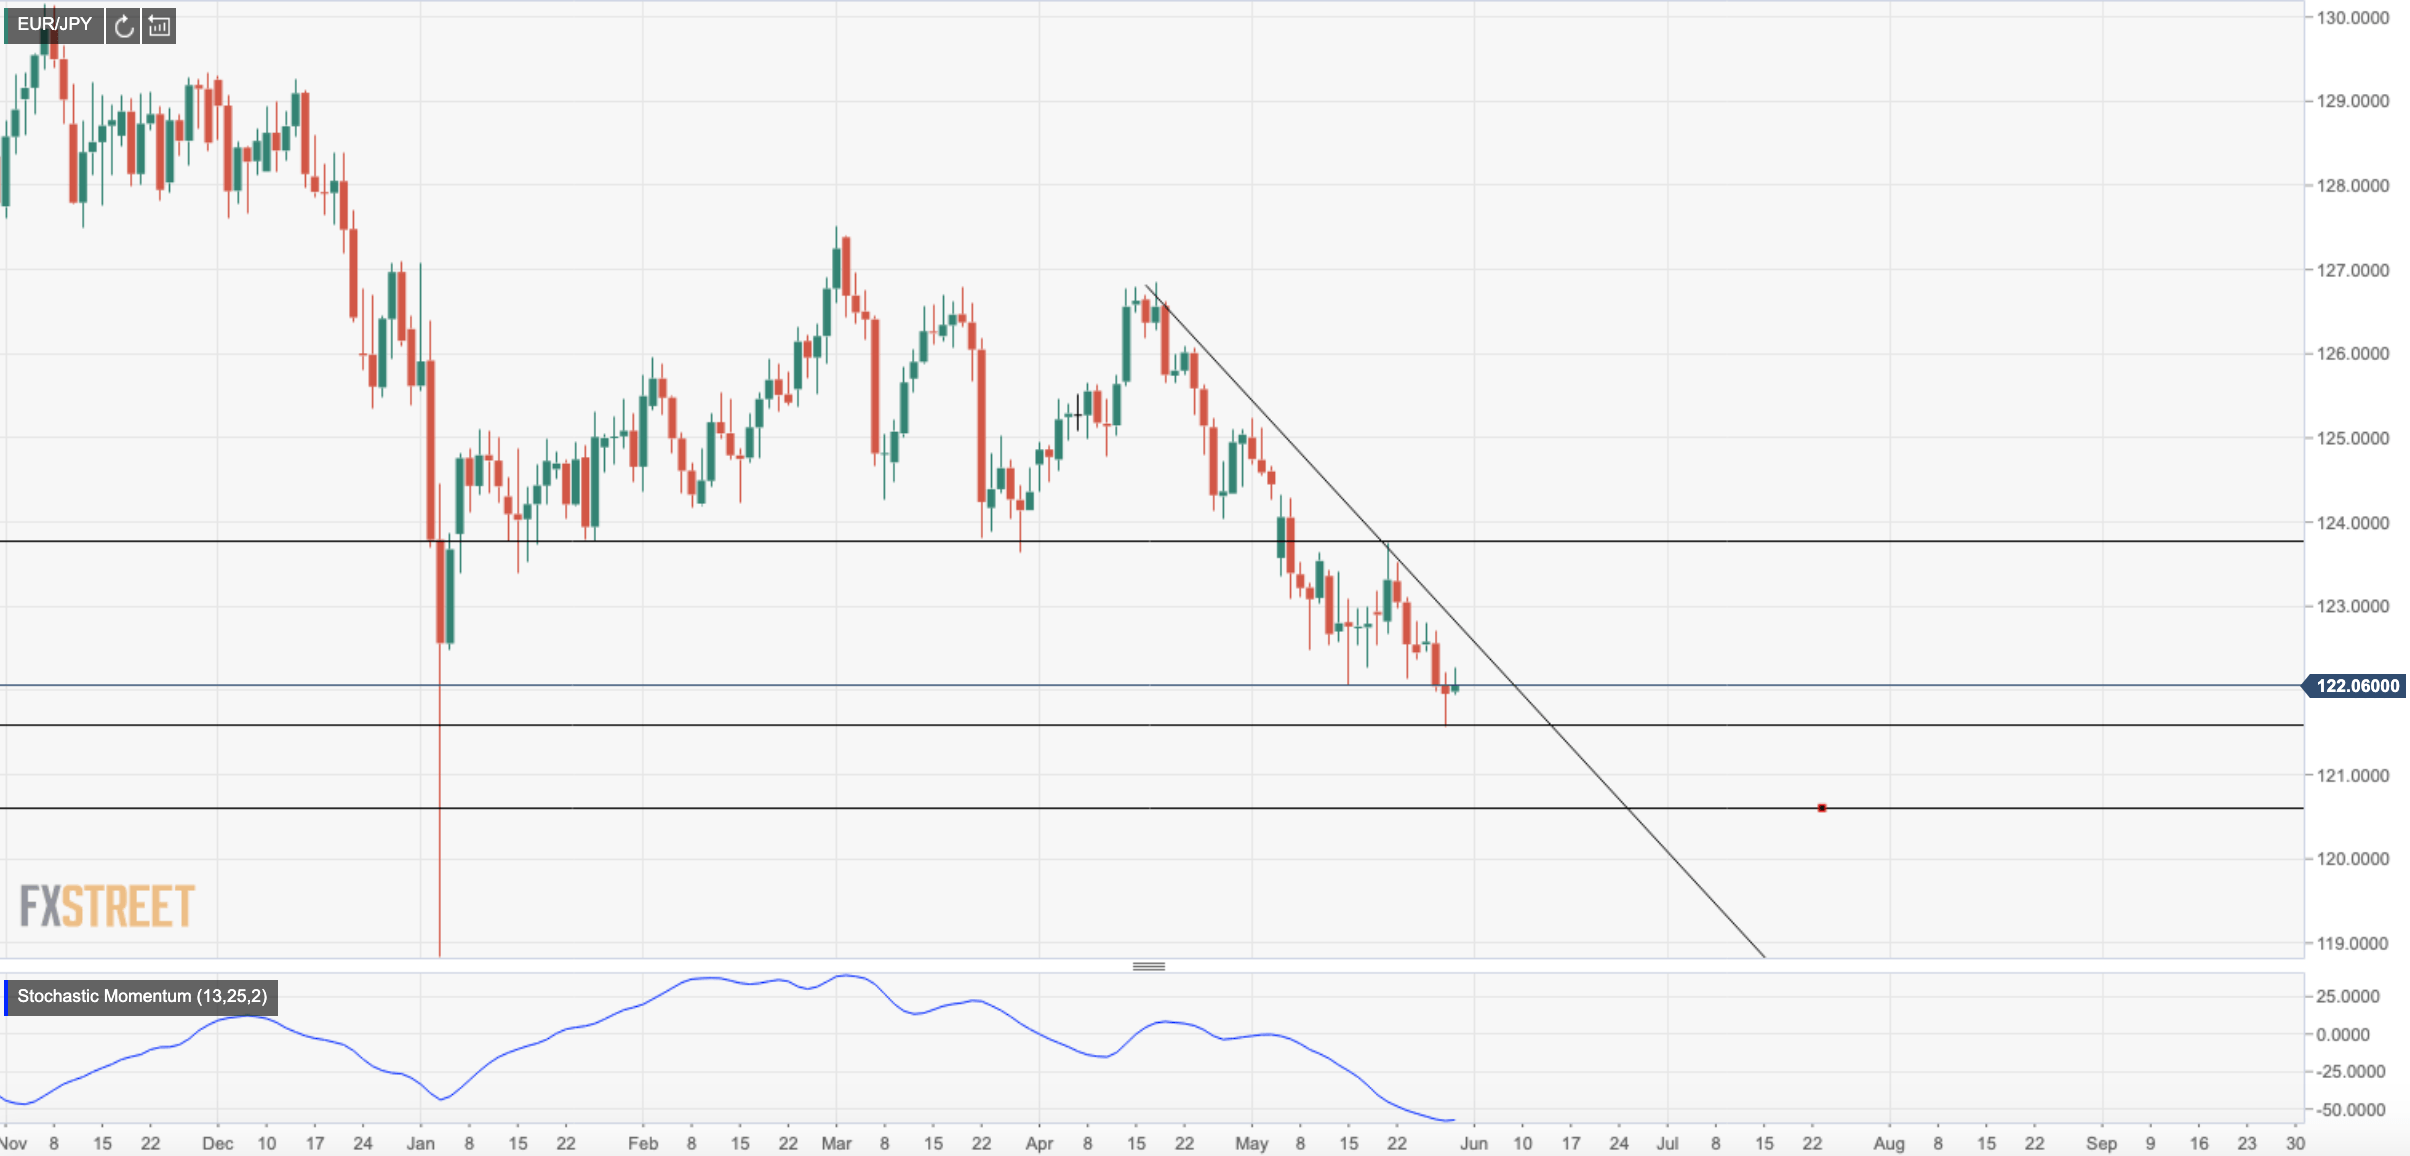This screenshot has height=1156, width=2410.
Task: Click the Apr label on the time axis
Action: (x=1039, y=1143)
